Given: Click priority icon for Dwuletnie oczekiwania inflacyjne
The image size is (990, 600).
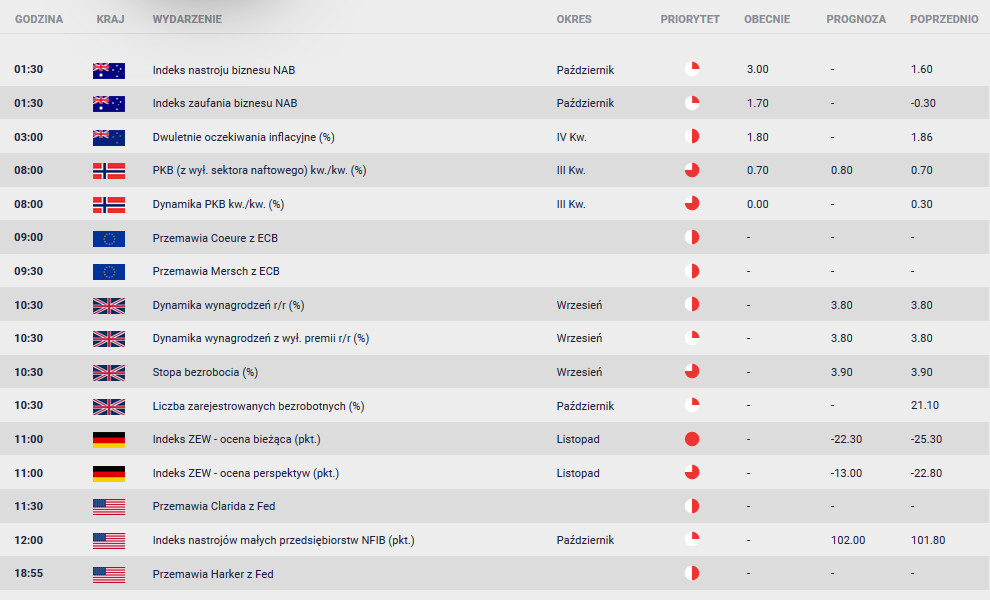Looking at the screenshot, I should pyautogui.click(x=692, y=136).
